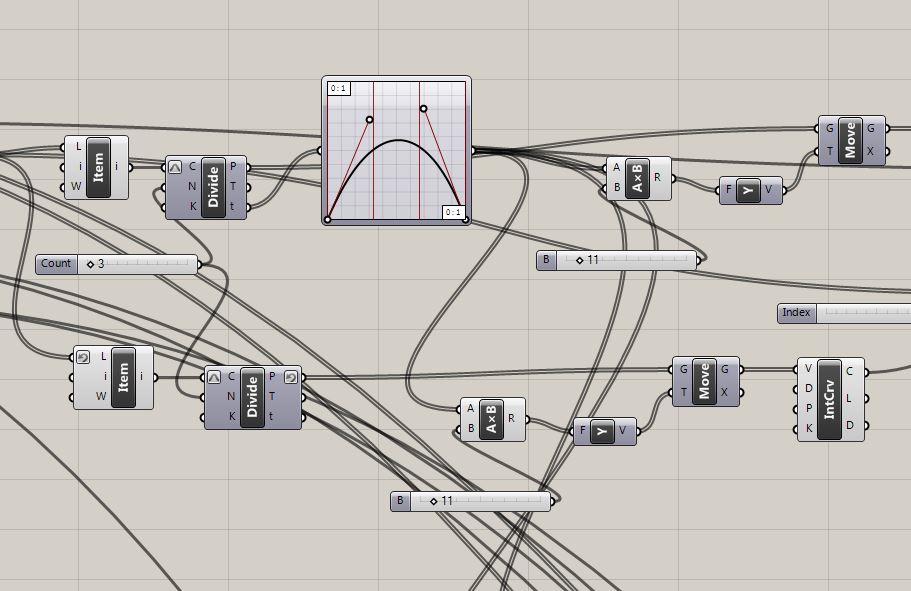The image size is (911, 591).
Task: Select the lower Item component name bar
Action: (x=123, y=378)
